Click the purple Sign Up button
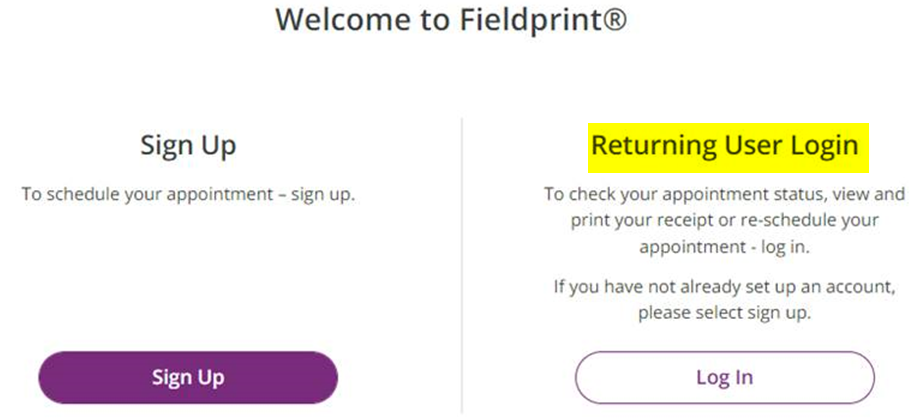Image resolution: width=917 pixels, height=420 pixels. coord(188,377)
